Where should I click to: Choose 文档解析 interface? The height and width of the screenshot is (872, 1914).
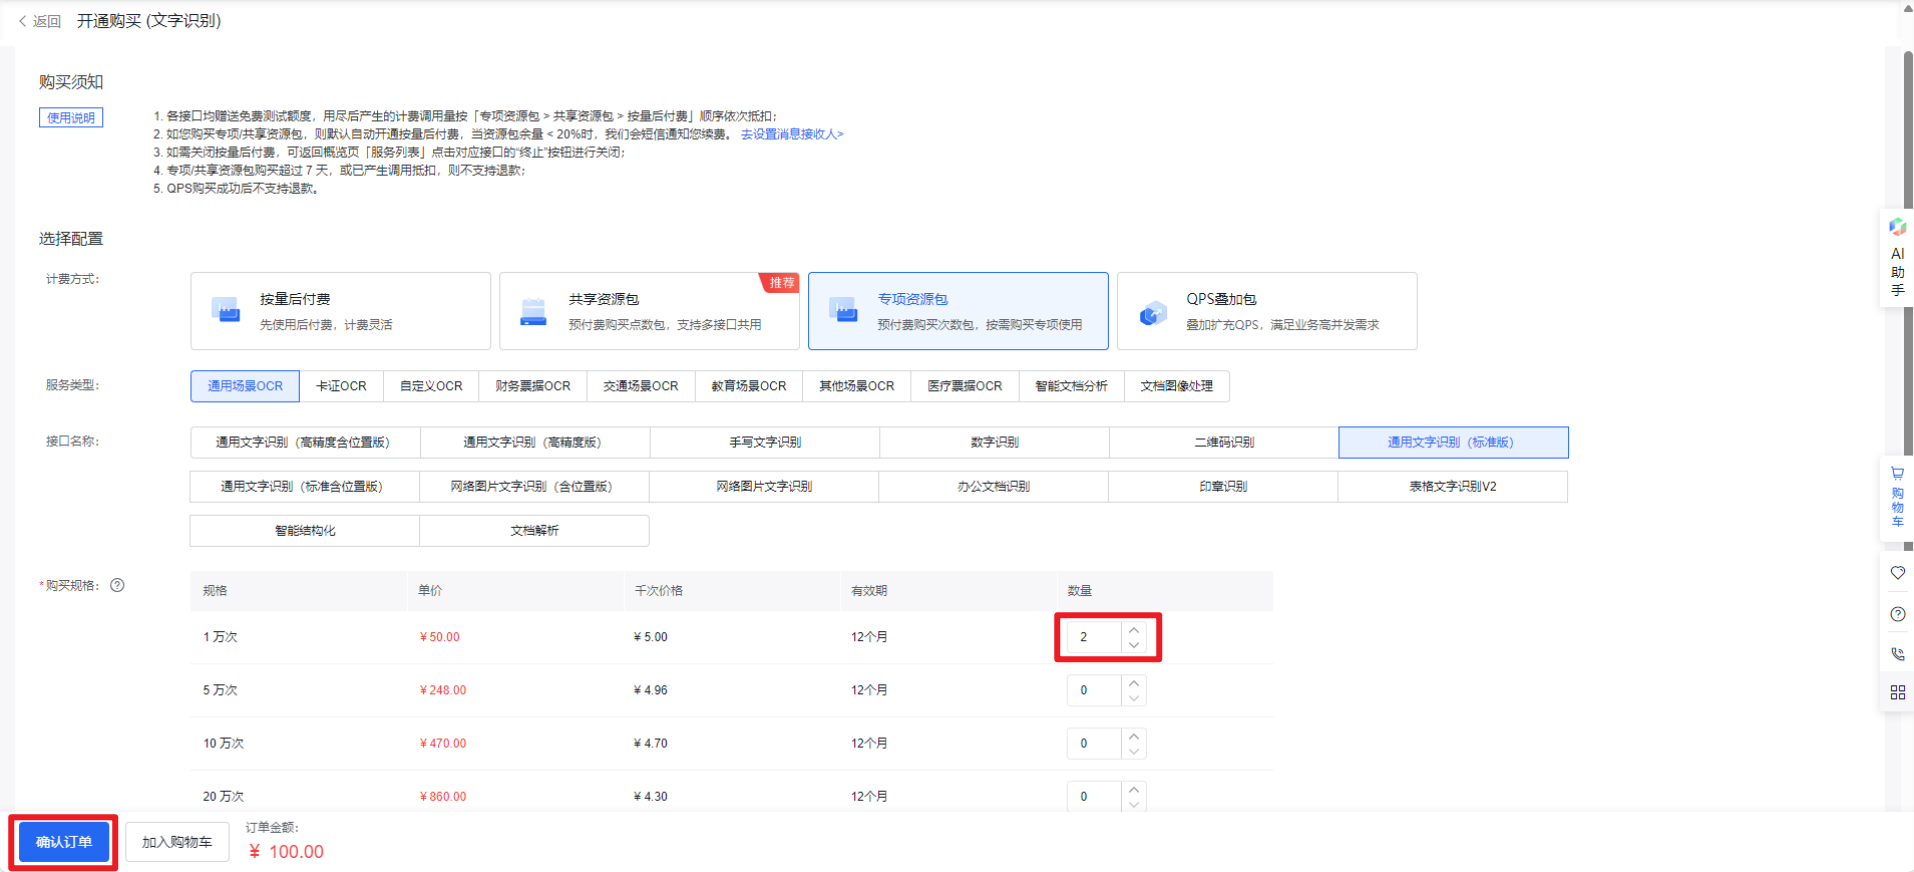pyautogui.click(x=535, y=530)
